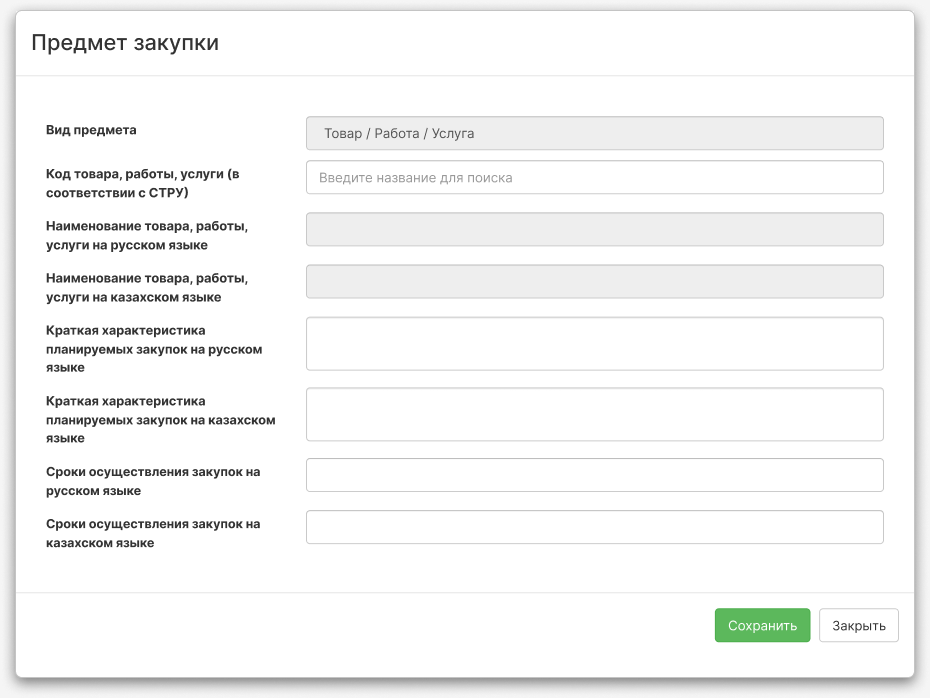Click the 'Краткая характеристика ... на русском' label
This screenshot has width=930, height=698.
click(x=154, y=349)
